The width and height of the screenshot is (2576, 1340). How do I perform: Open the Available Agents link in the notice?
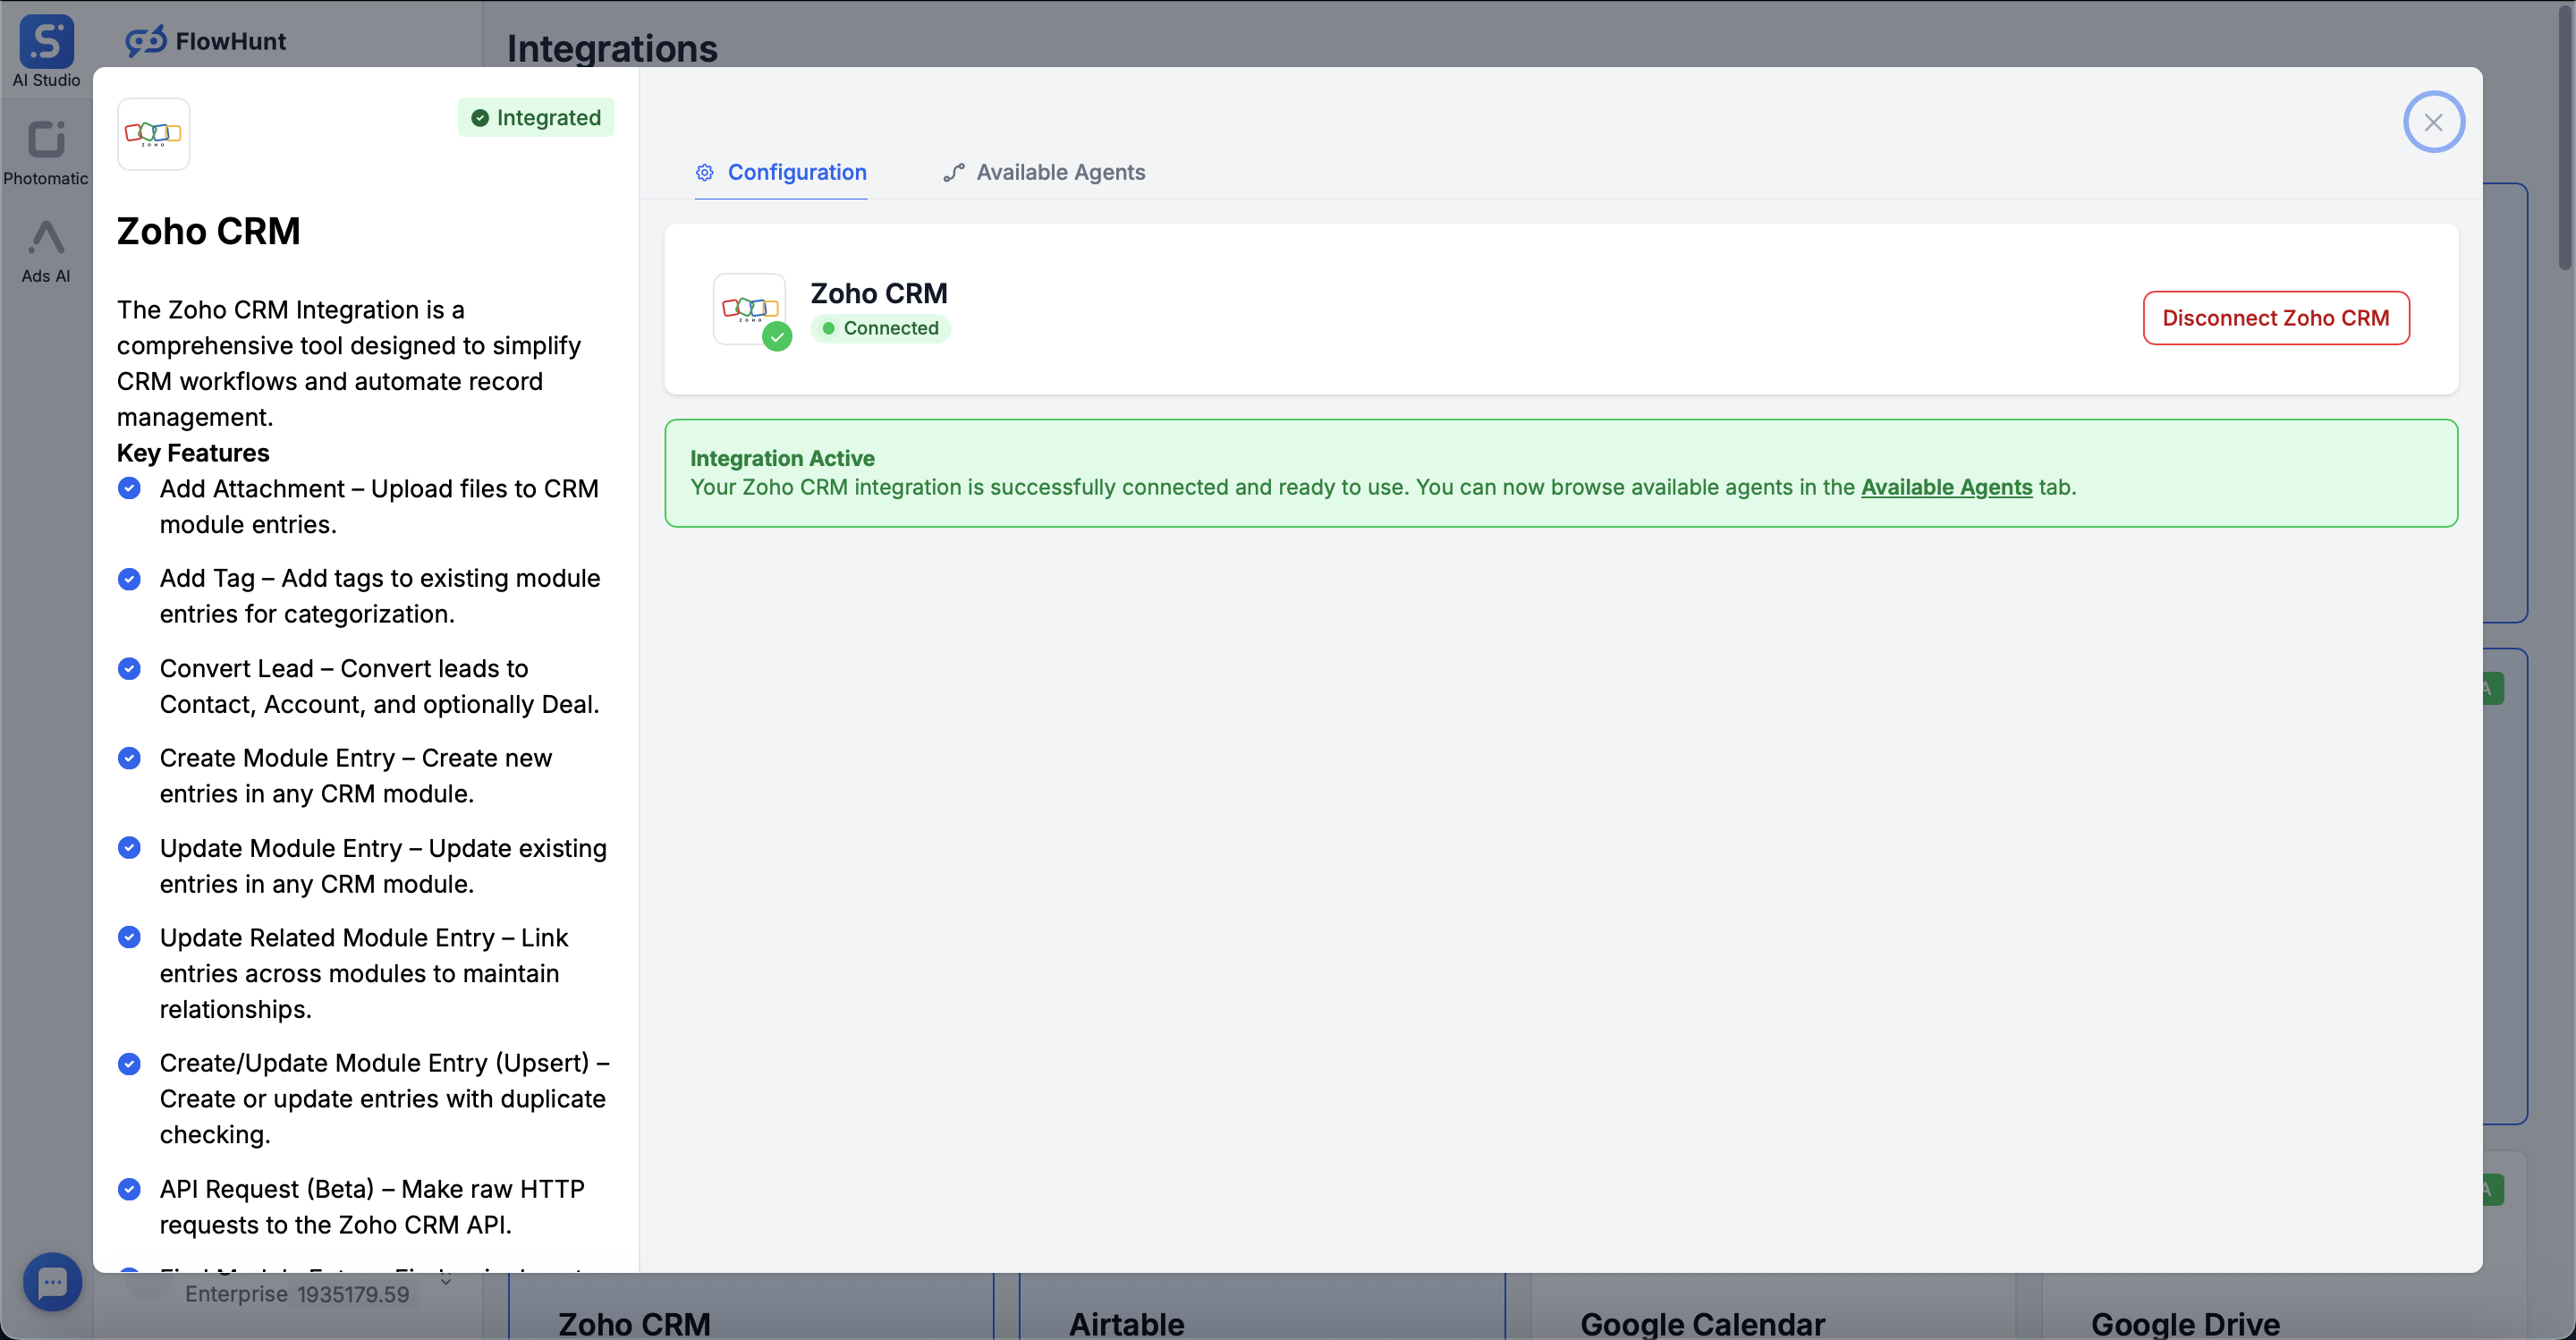click(x=1946, y=488)
